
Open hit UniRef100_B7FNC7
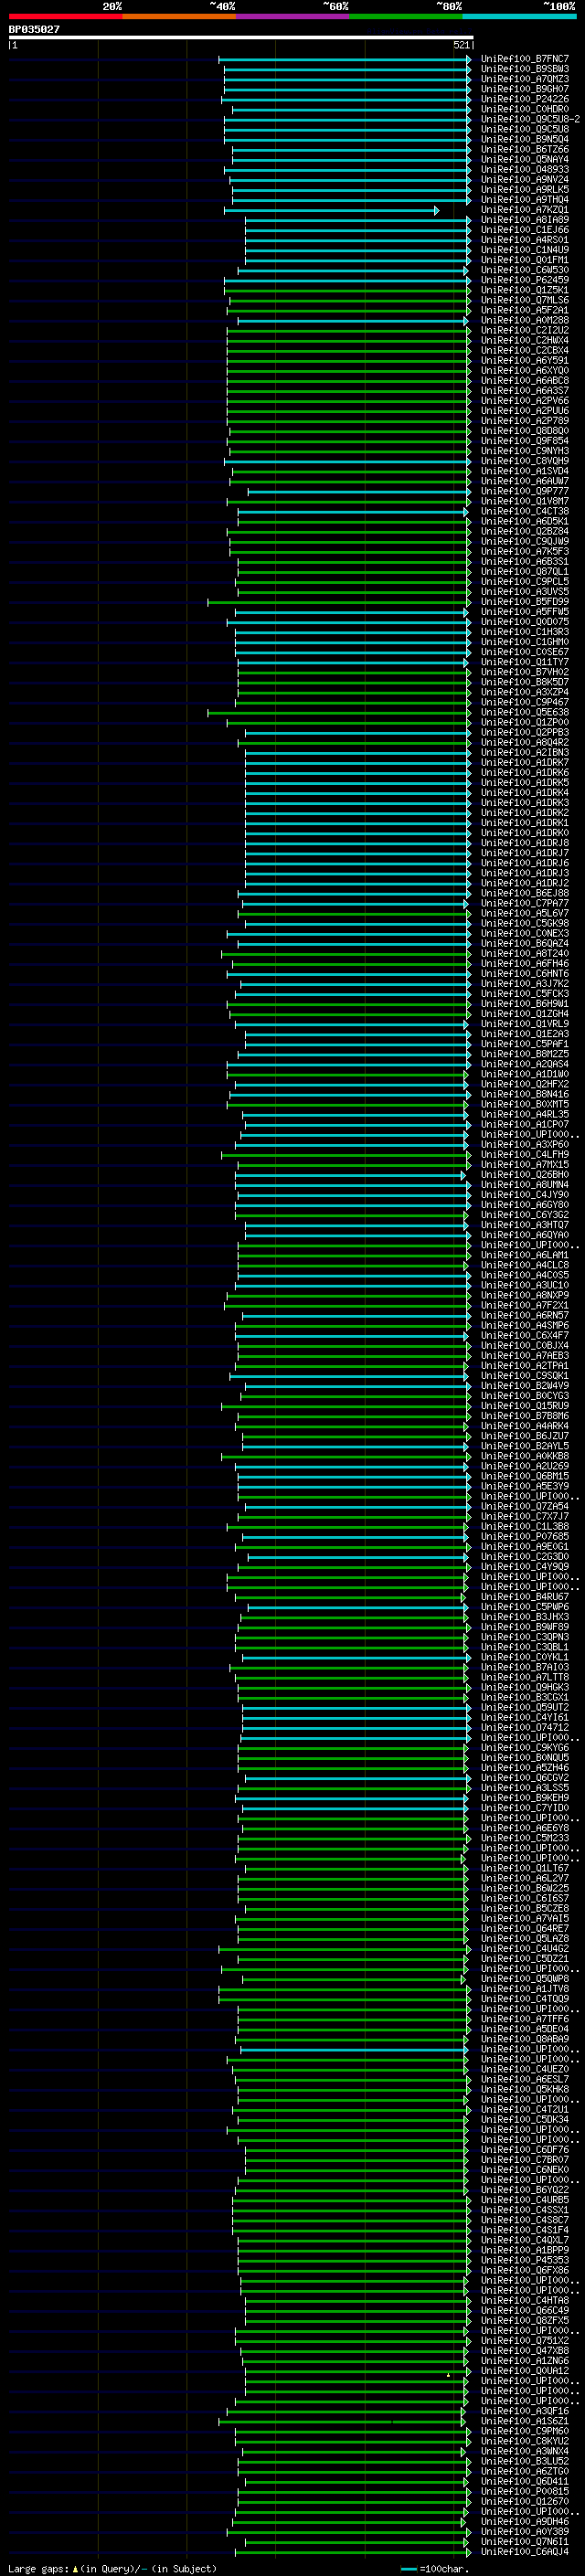(x=524, y=59)
